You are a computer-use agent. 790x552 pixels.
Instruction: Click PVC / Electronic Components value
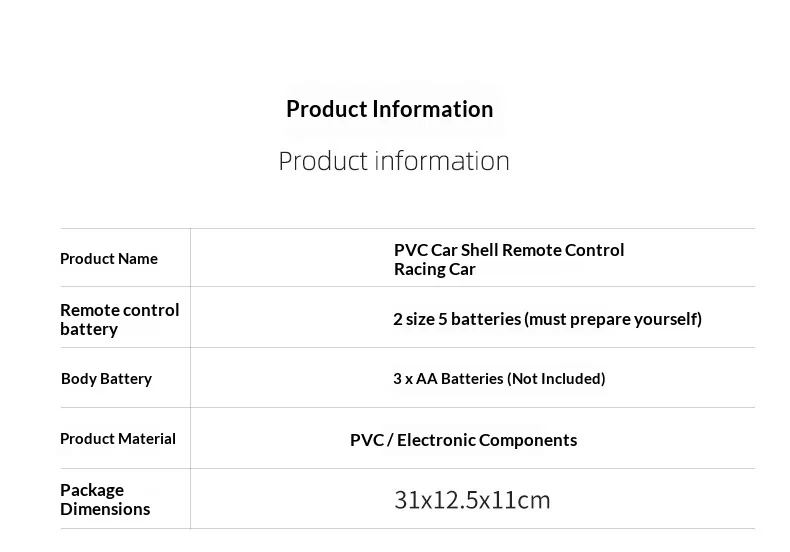[464, 440]
